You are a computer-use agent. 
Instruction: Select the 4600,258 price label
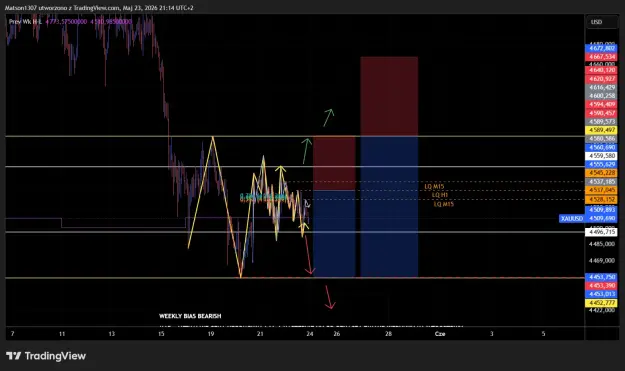point(601,96)
